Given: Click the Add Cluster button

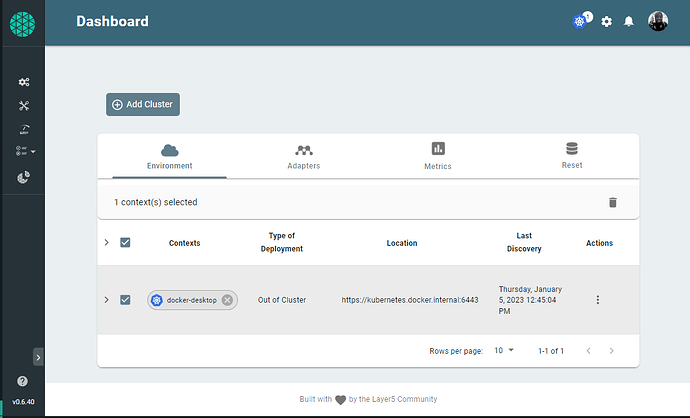Looking at the screenshot, I should coord(143,104).
